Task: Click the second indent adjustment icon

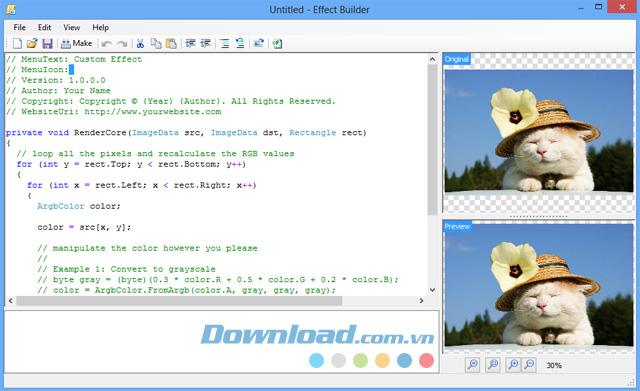Action: pyautogui.click(x=206, y=43)
